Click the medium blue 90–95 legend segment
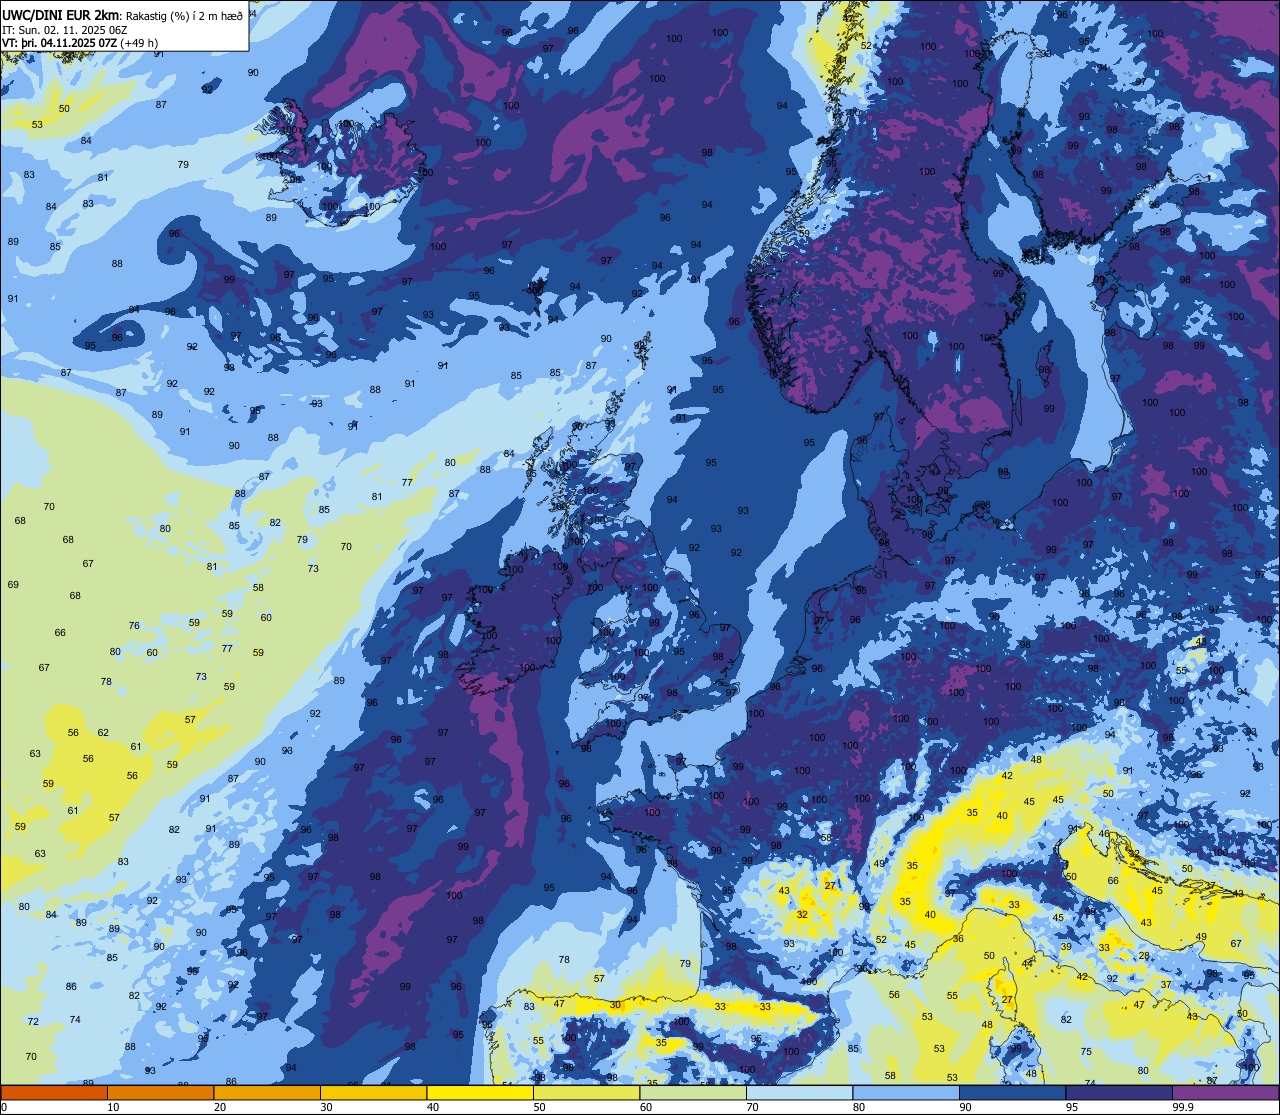 1012,1092
